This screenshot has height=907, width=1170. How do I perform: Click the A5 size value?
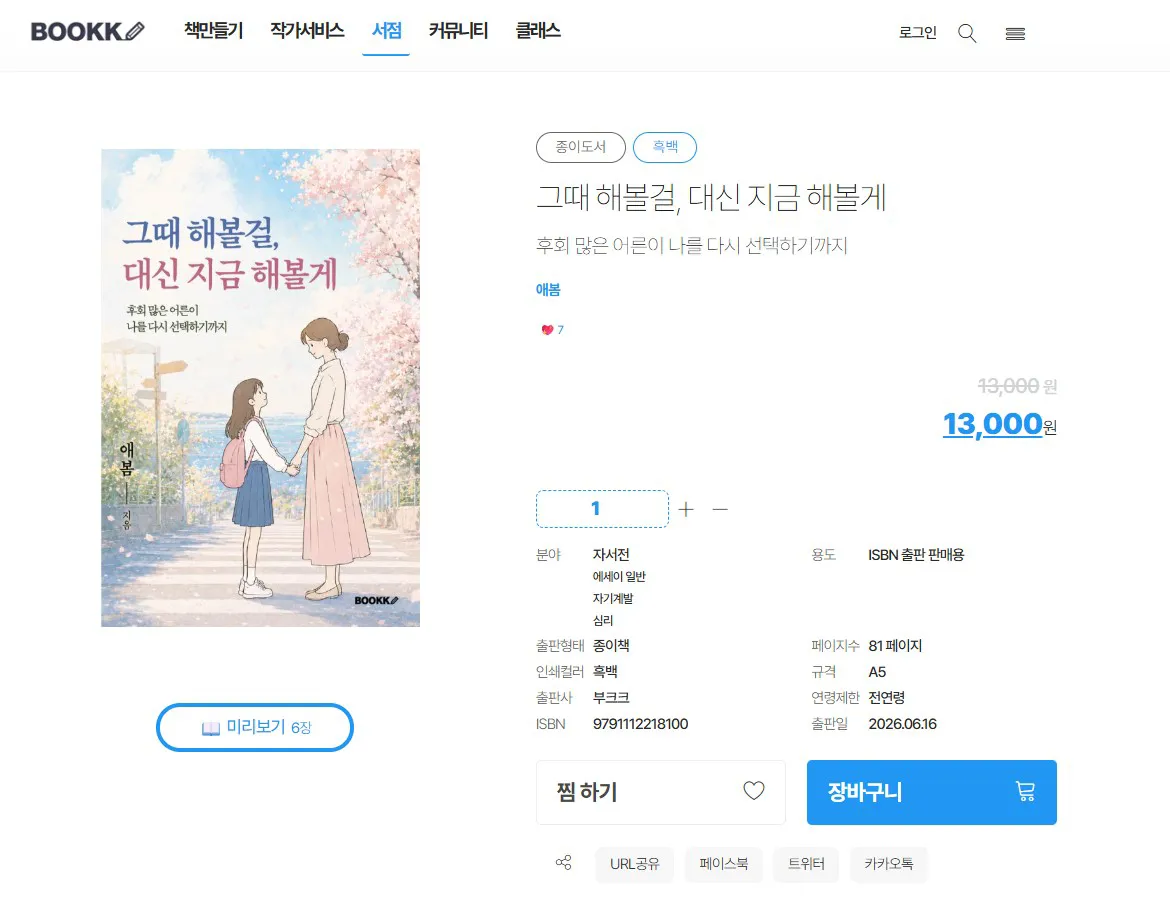[877, 672]
